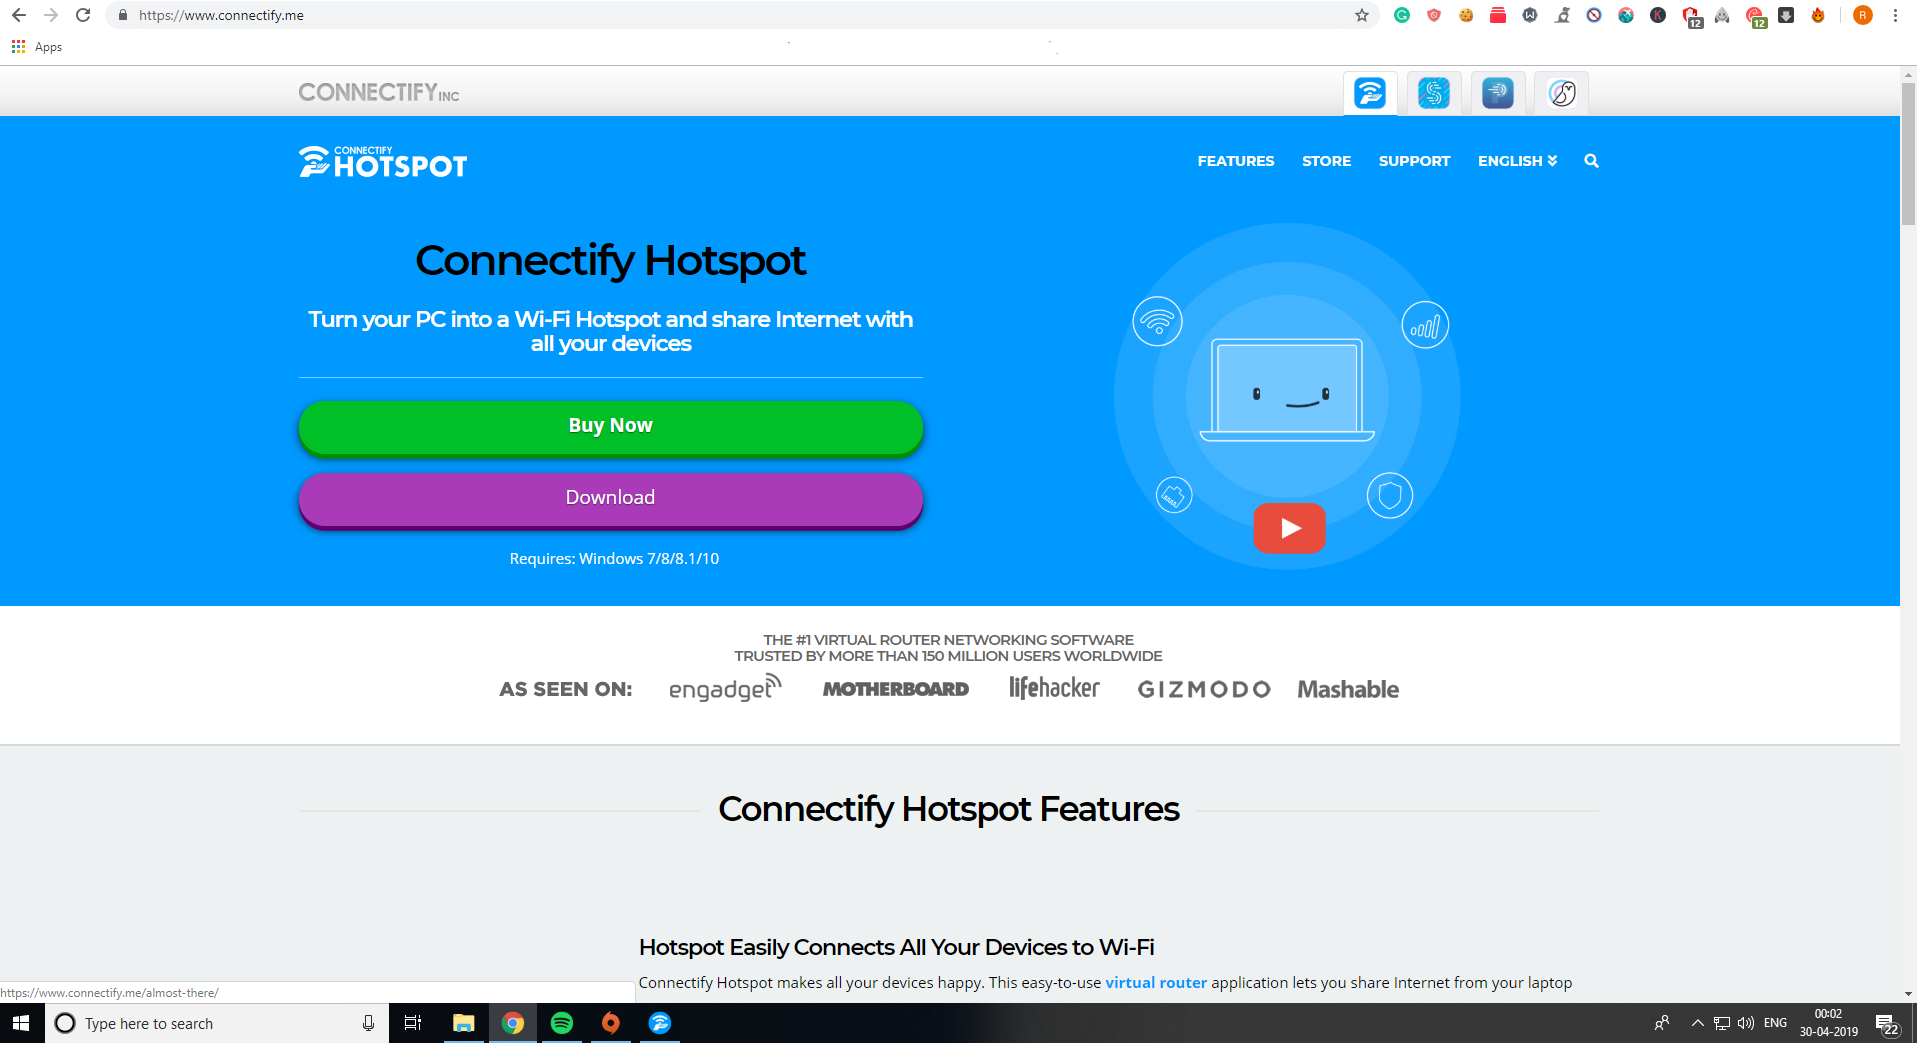Click the bottom-left router feature circle icon
1917x1043 pixels.
point(1174,495)
